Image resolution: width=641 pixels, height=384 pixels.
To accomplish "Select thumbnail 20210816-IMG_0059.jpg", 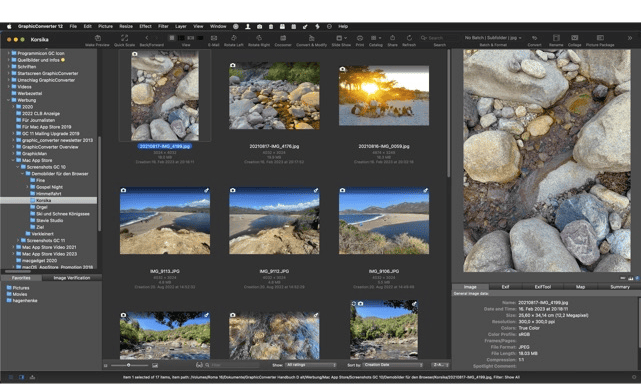I will [384, 95].
